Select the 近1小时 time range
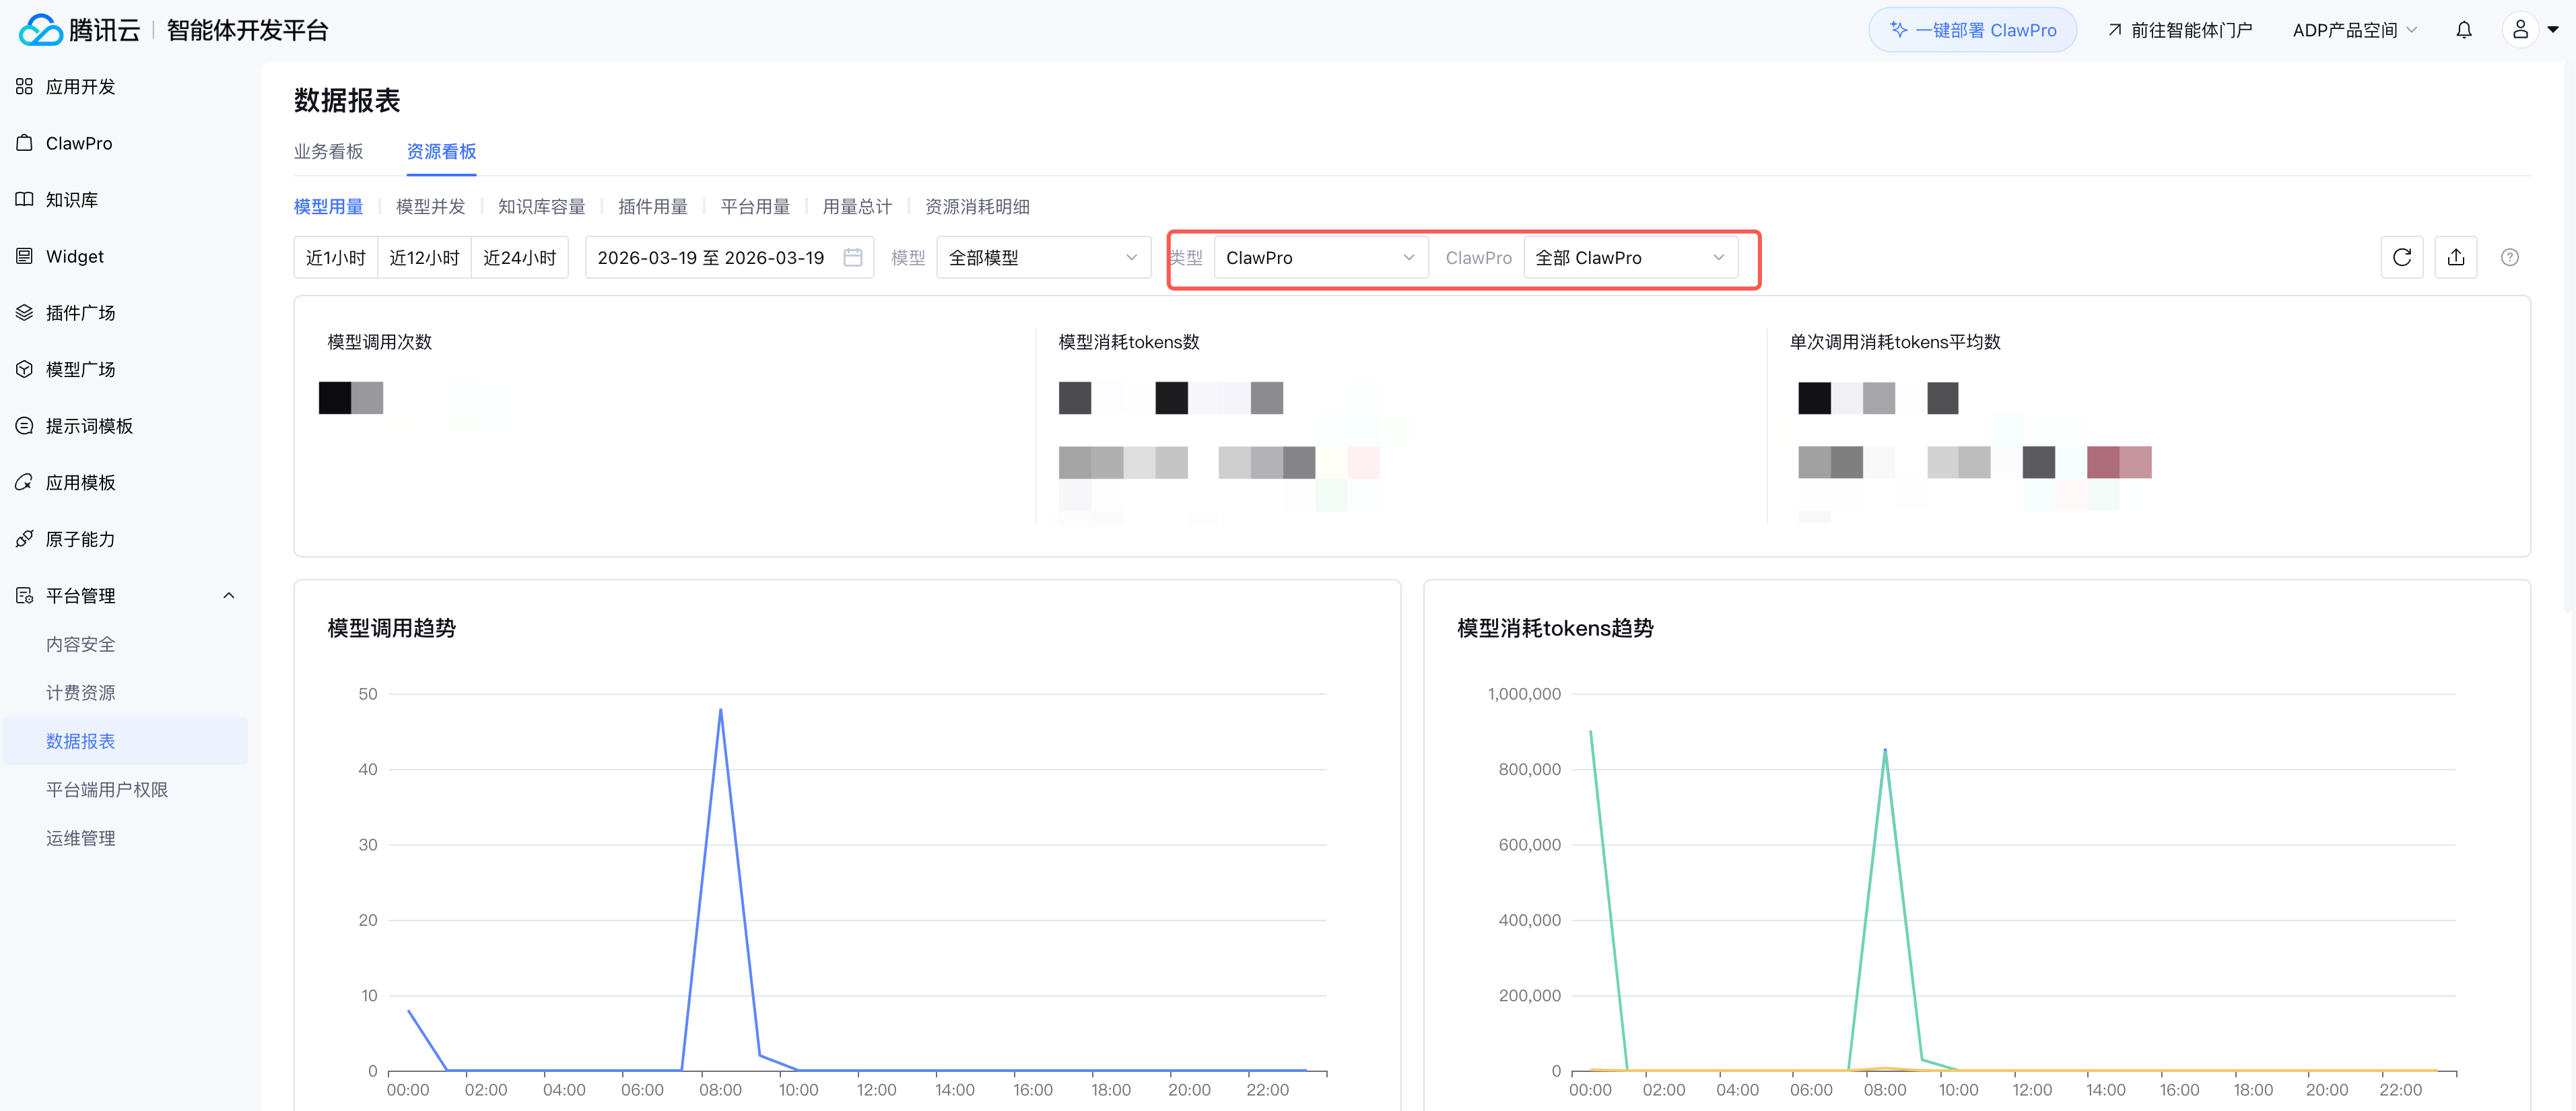Image resolution: width=2576 pixels, height=1111 pixels. [x=336, y=257]
